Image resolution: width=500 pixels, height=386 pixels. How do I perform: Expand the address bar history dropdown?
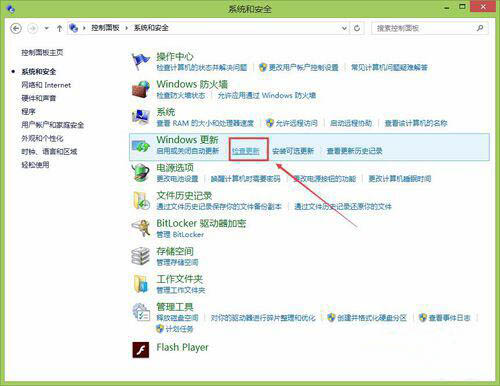344,28
